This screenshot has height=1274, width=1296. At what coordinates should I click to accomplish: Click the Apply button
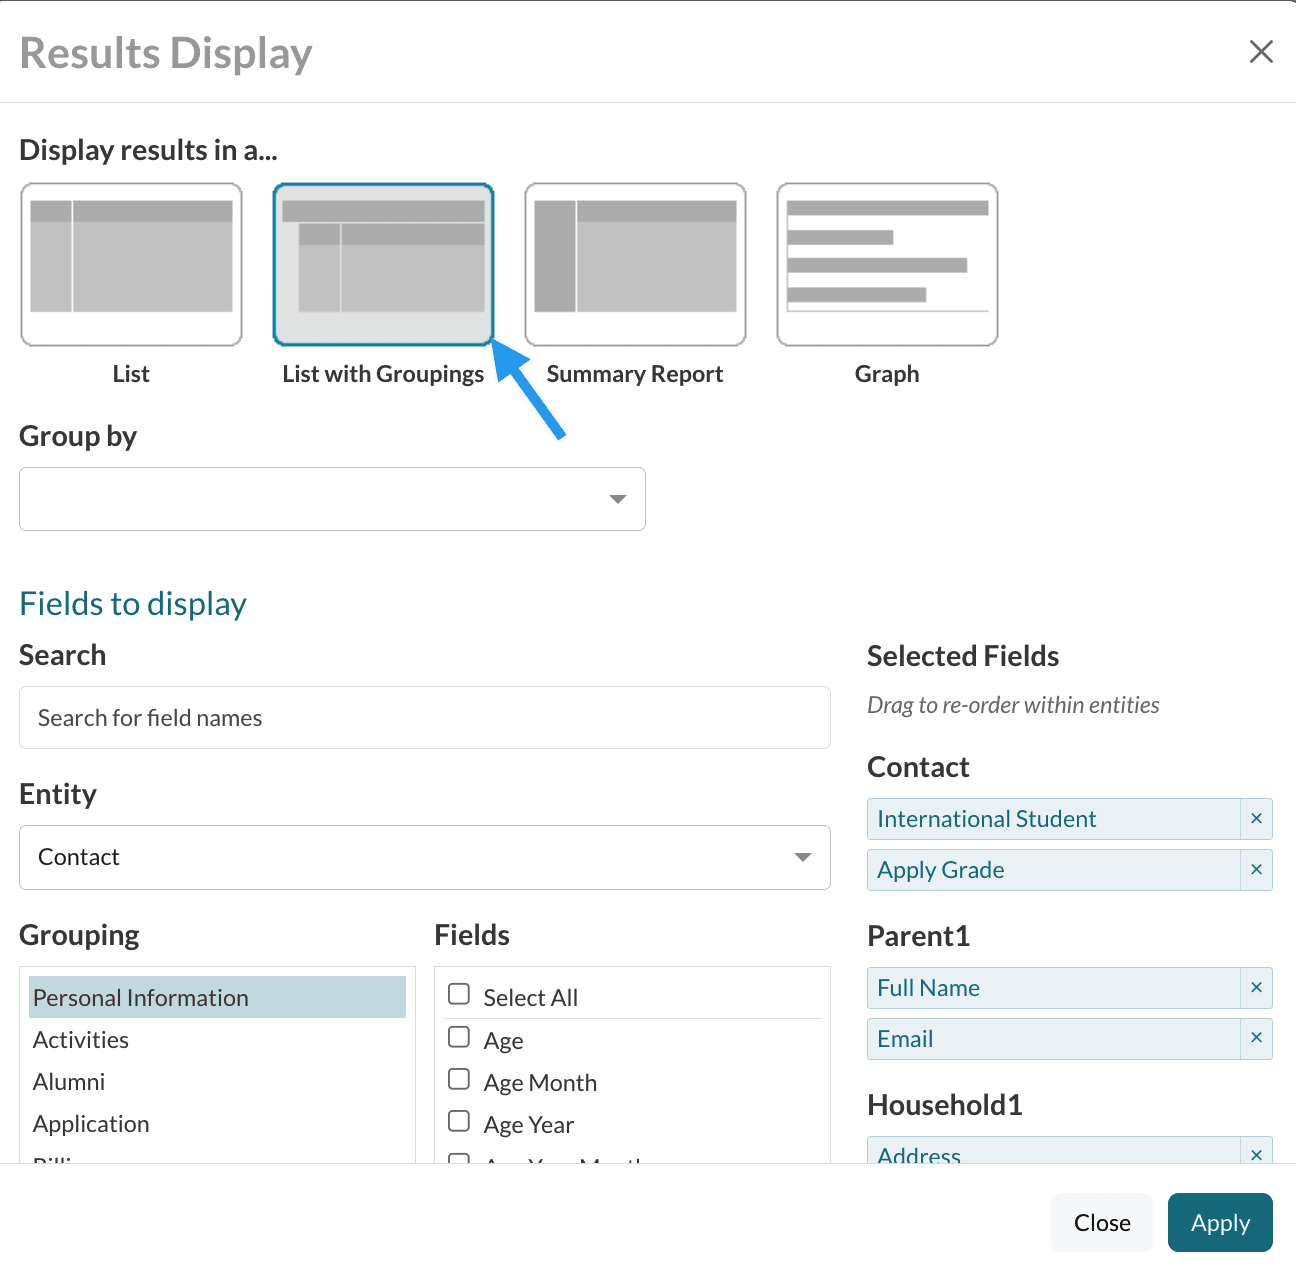click(x=1219, y=1223)
